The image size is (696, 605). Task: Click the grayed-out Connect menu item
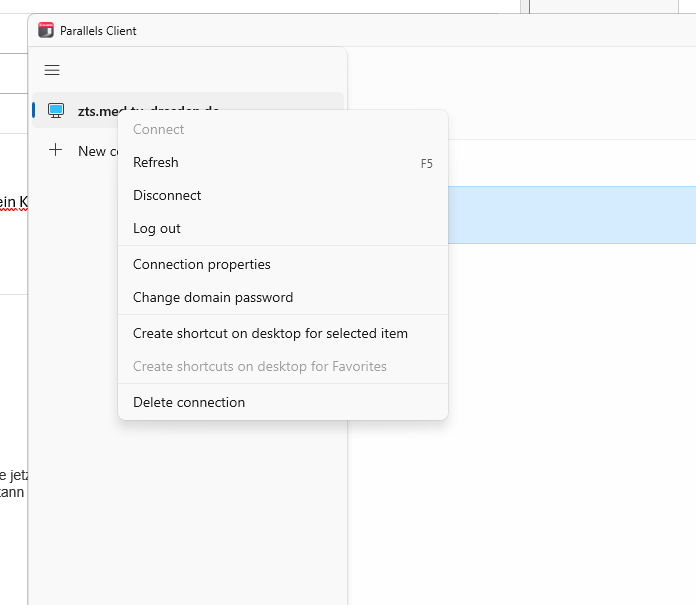point(159,129)
